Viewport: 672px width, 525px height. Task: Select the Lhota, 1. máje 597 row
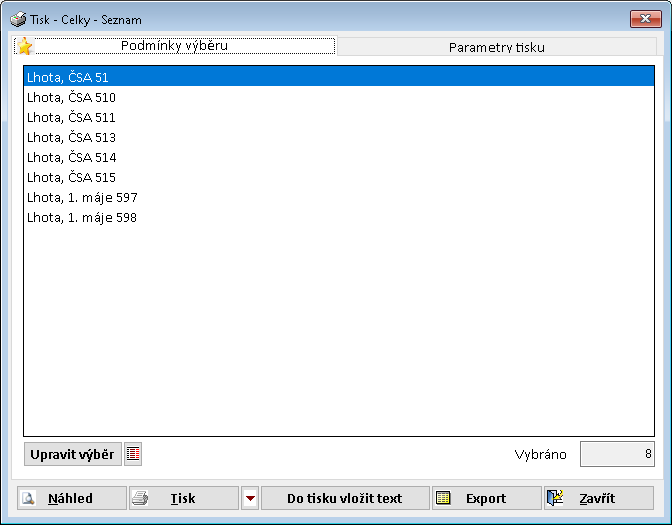pos(82,197)
